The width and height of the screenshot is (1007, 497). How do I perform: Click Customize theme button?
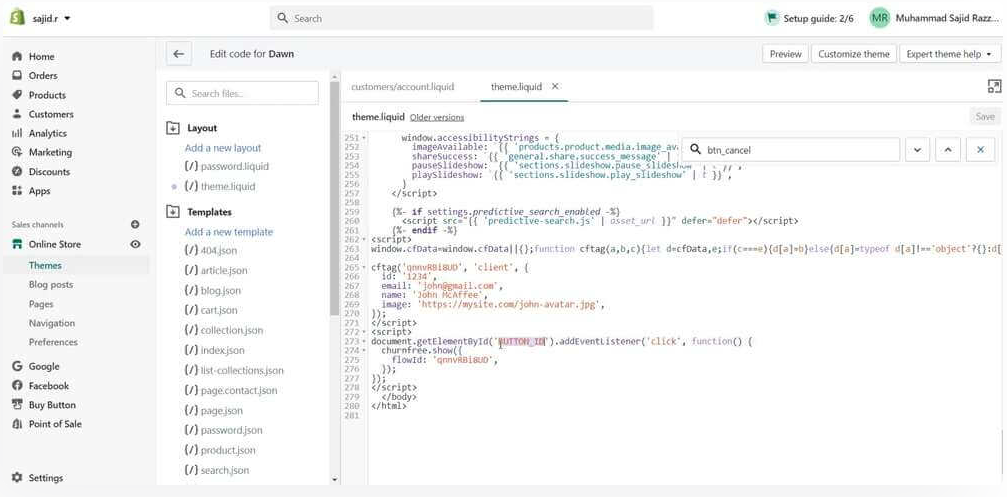click(x=854, y=54)
